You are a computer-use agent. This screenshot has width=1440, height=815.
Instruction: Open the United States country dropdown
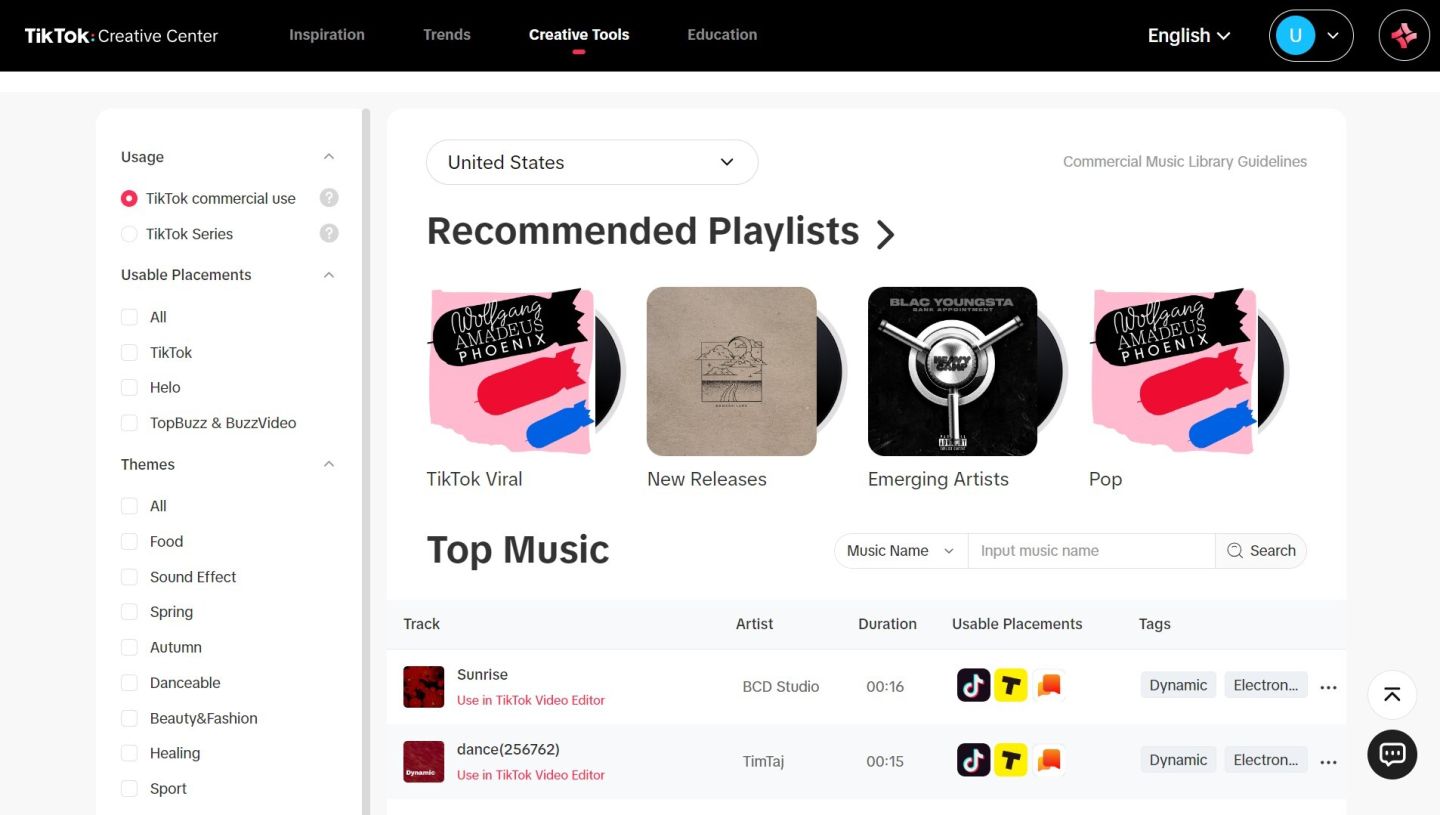click(x=592, y=162)
